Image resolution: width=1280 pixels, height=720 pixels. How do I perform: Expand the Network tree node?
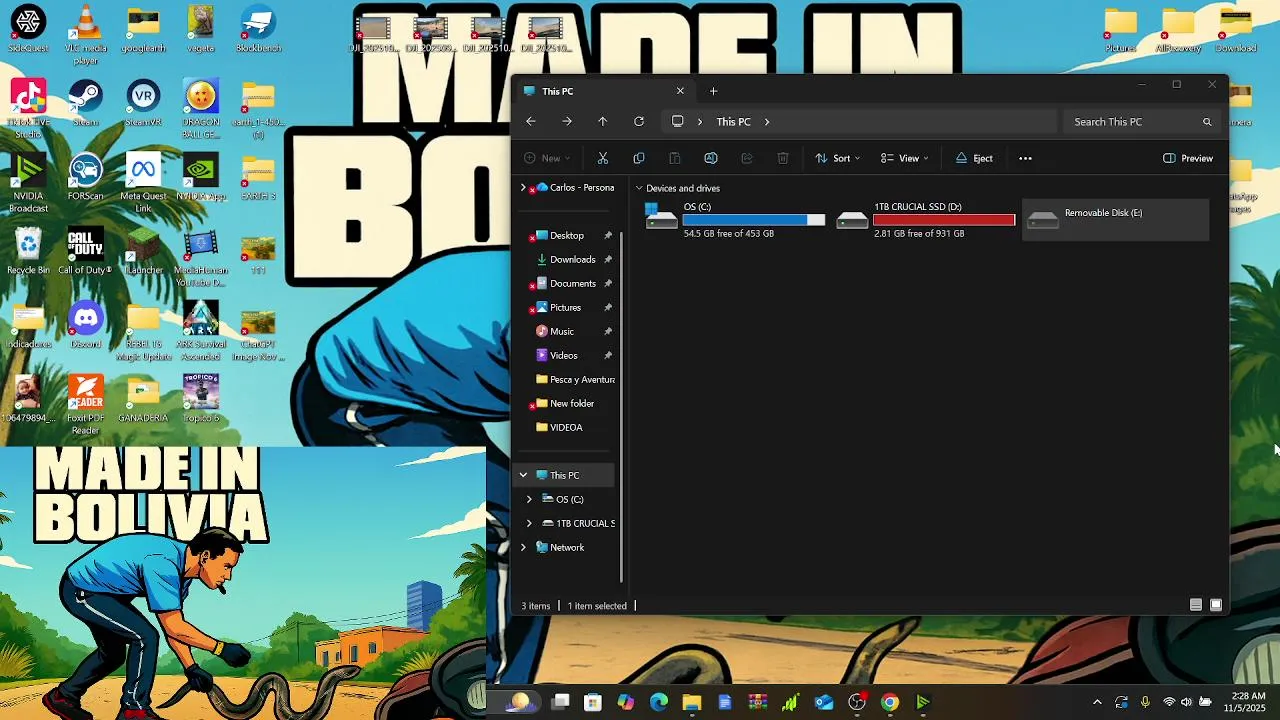tap(523, 547)
